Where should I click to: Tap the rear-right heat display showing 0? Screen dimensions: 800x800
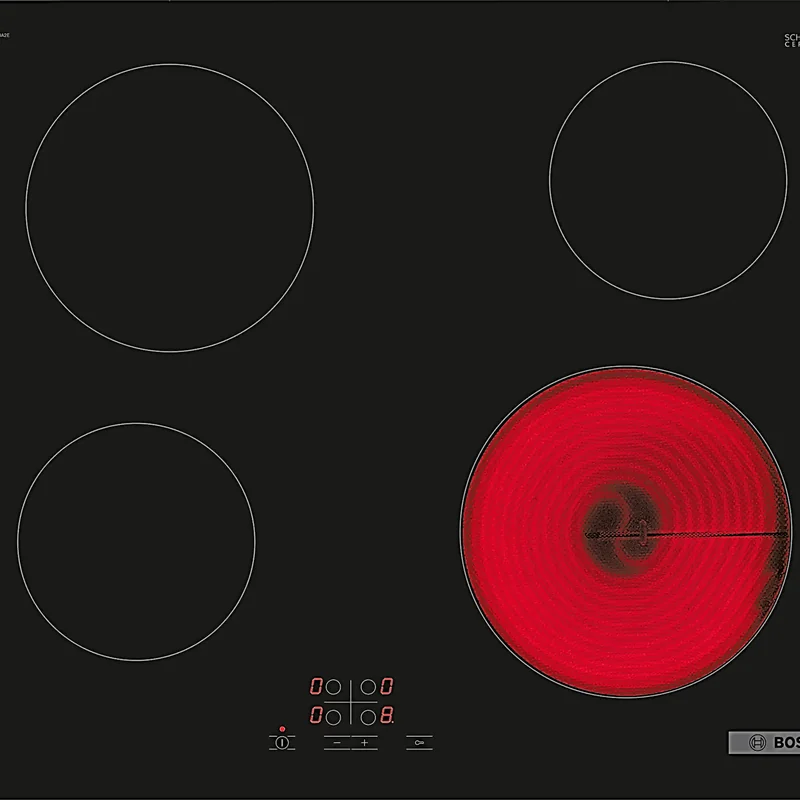pos(387,686)
